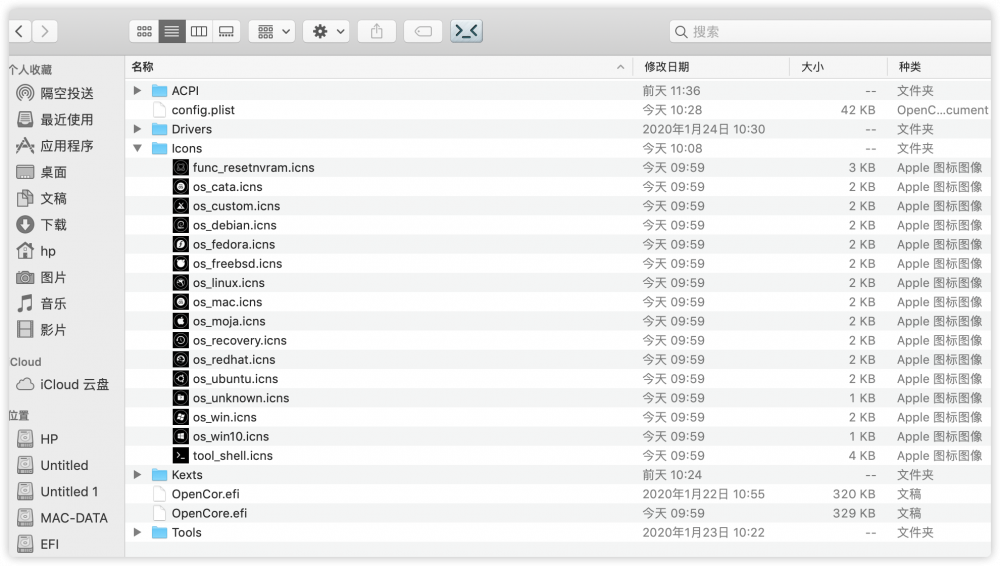Switch to gallery view mode
The width and height of the screenshot is (1000, 566).
point(226,31)
